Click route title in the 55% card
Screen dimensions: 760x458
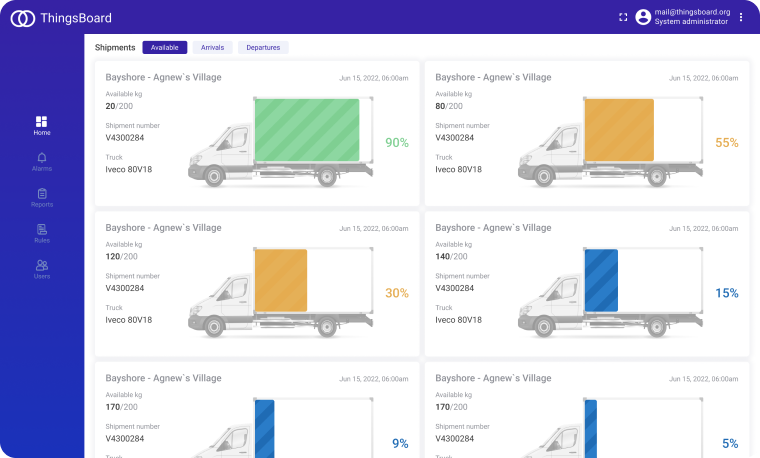tap(493, 77)
